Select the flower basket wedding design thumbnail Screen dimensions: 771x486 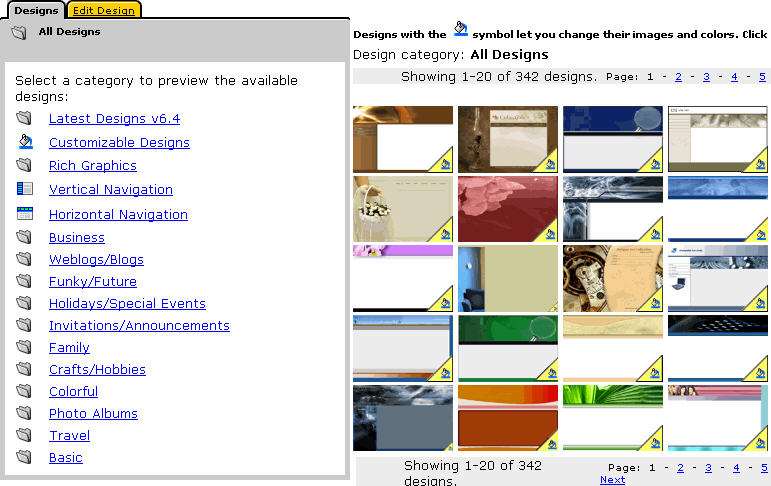tap(403, 209)
